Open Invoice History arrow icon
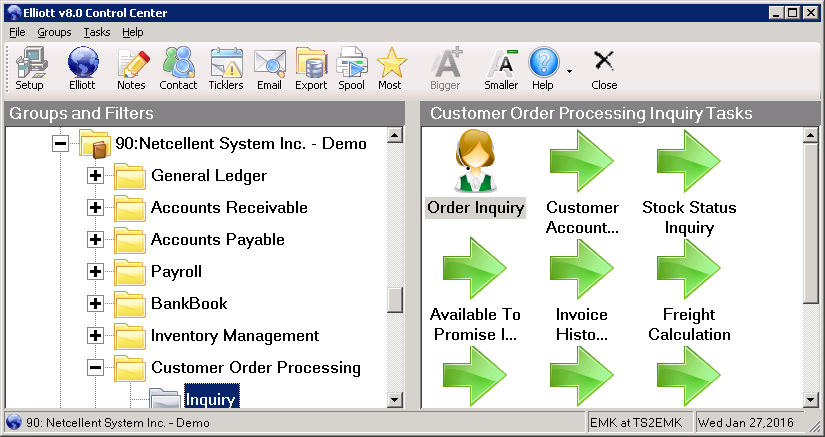The height and width of the screenshot is (437, 825). [x=581, y=268]
